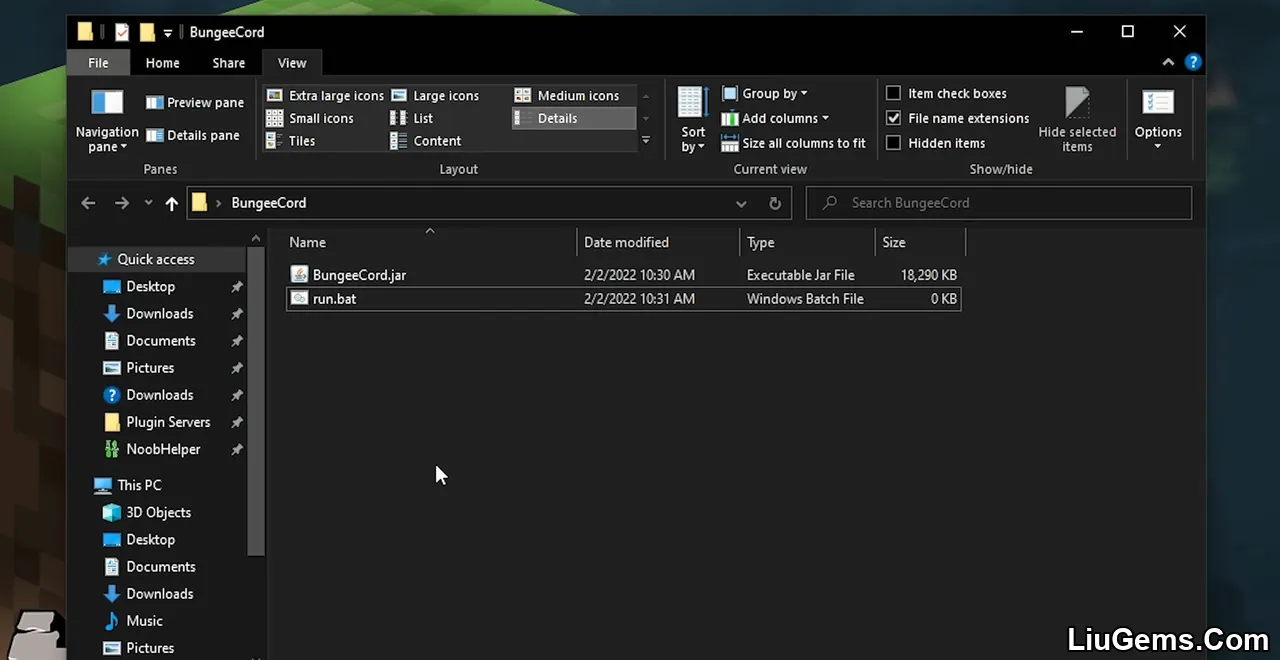Screen dimensions: 1280x660
Task: Click the 18,290 KB size cell
Action: coord(928,275)
